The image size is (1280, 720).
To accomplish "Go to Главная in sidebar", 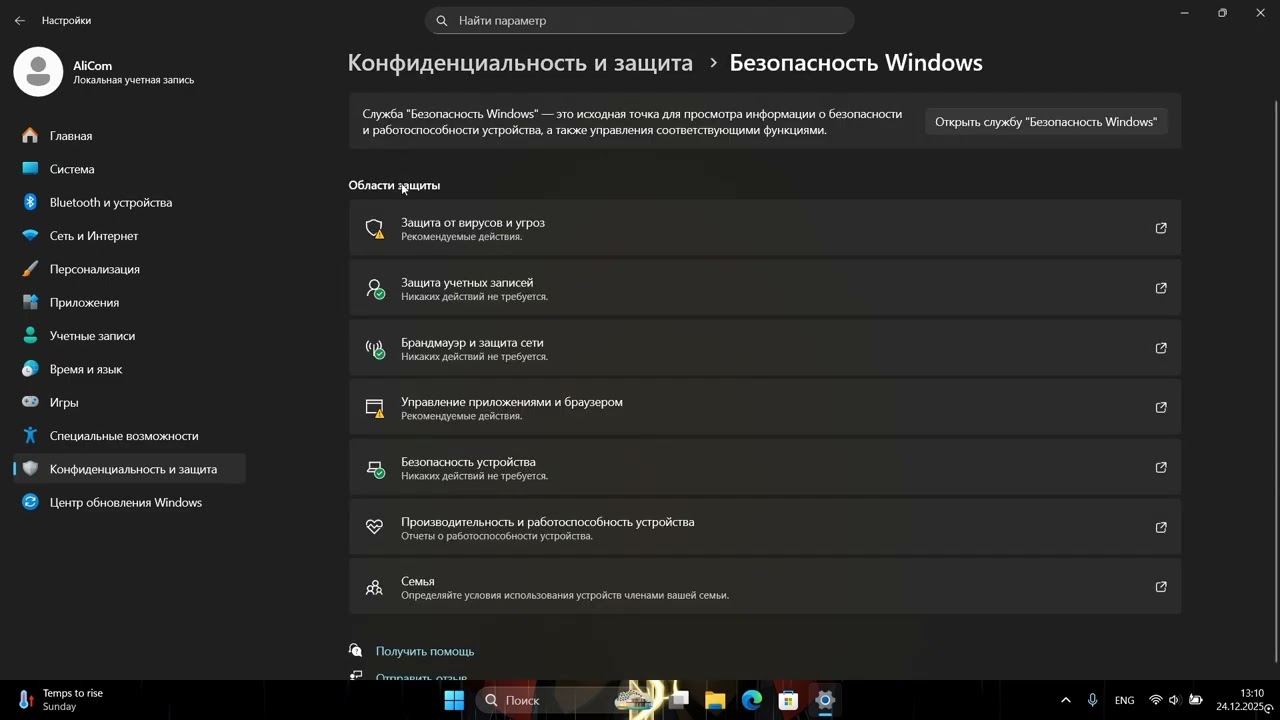I will point(129,135).
